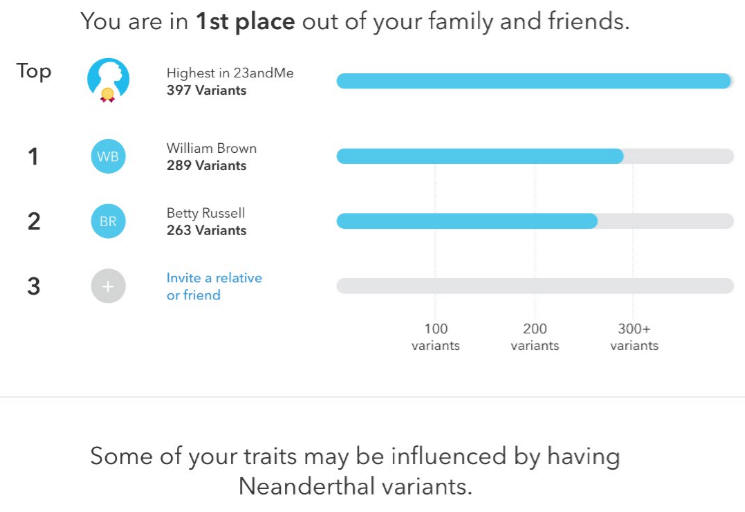Viewport: 745px width, 512px height.
Task: Click the empty gray bar in row 3
Action: coord(535,286)
